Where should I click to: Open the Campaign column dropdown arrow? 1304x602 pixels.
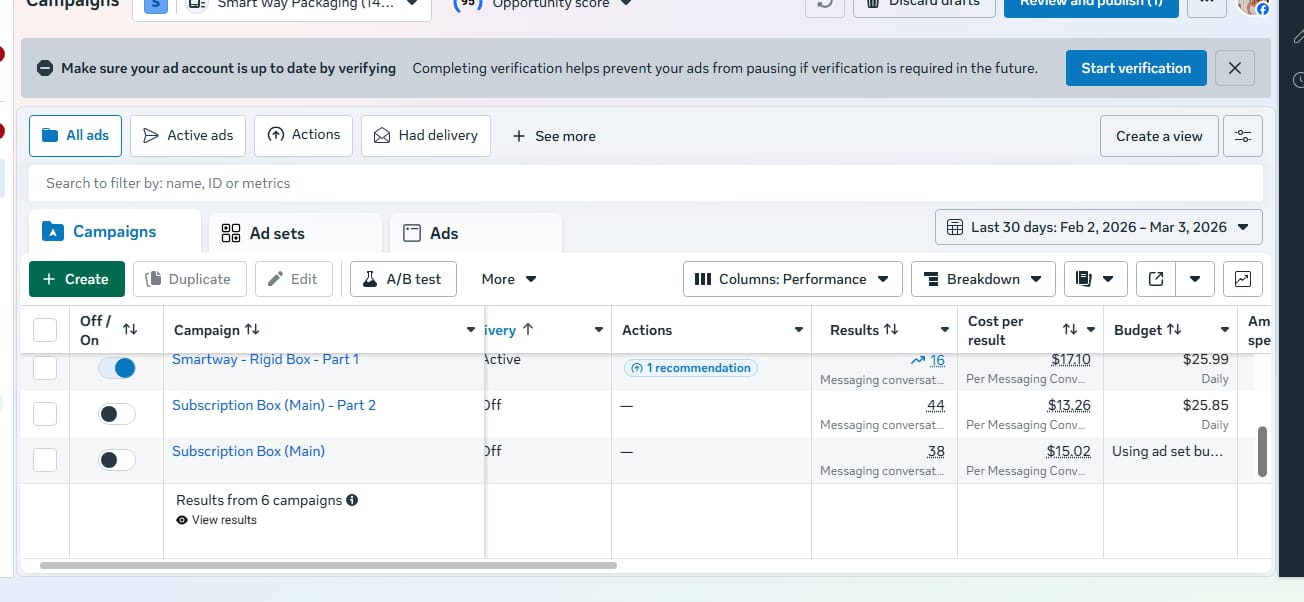point(471,330)
